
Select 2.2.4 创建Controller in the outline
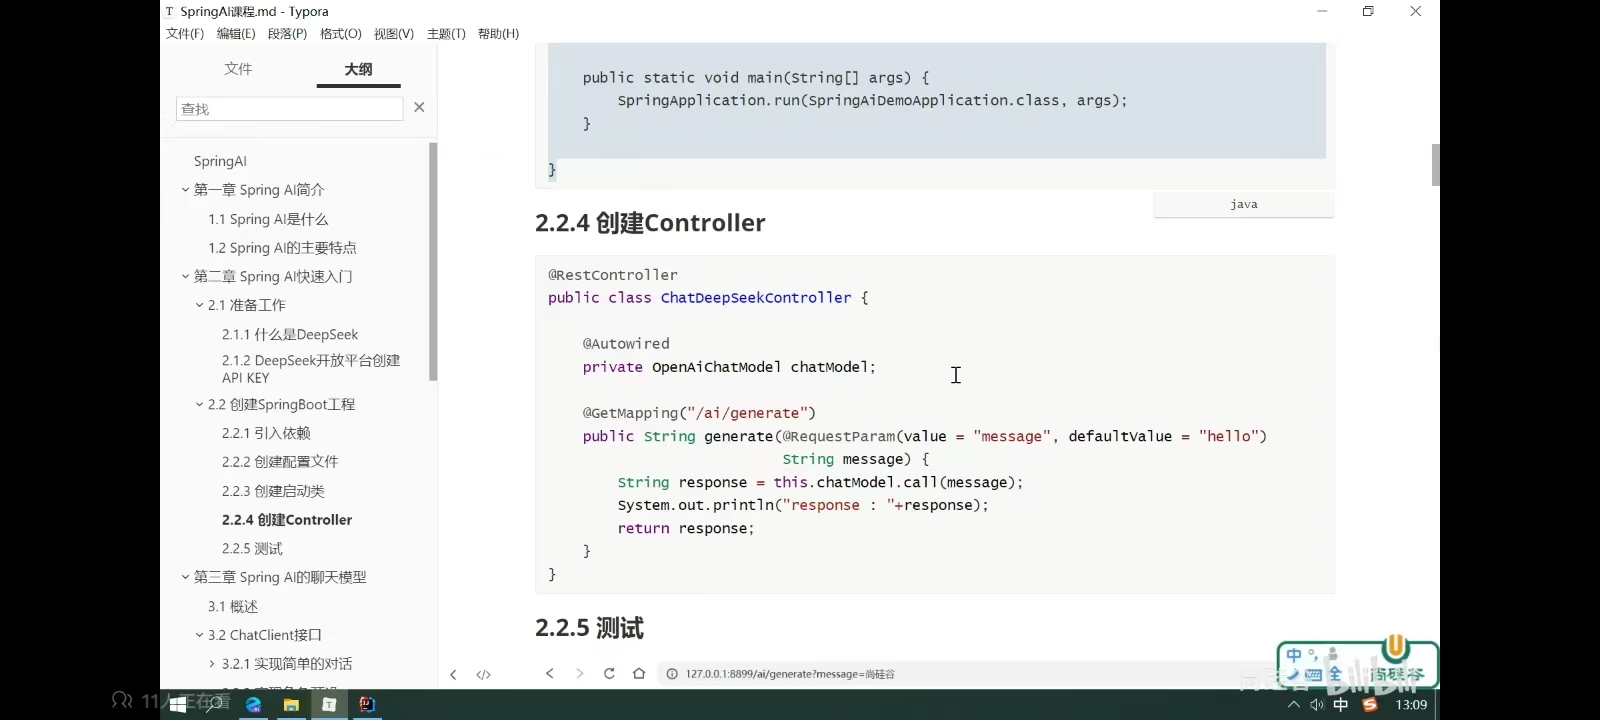(287, 520)
